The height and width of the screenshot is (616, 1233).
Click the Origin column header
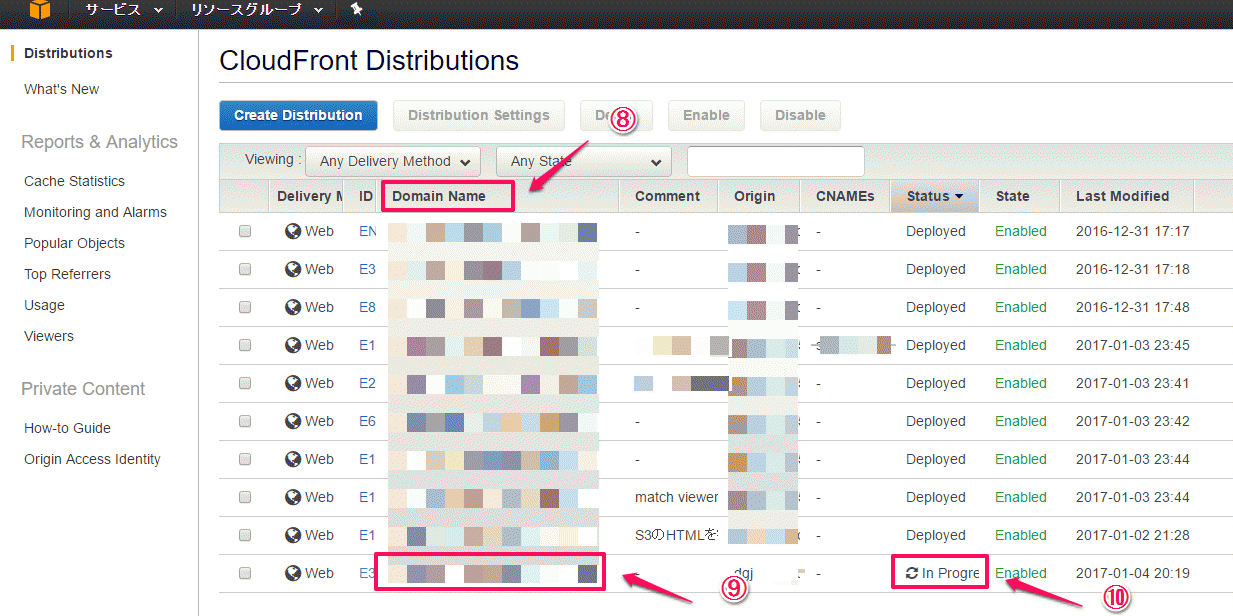tap(755, 196)
